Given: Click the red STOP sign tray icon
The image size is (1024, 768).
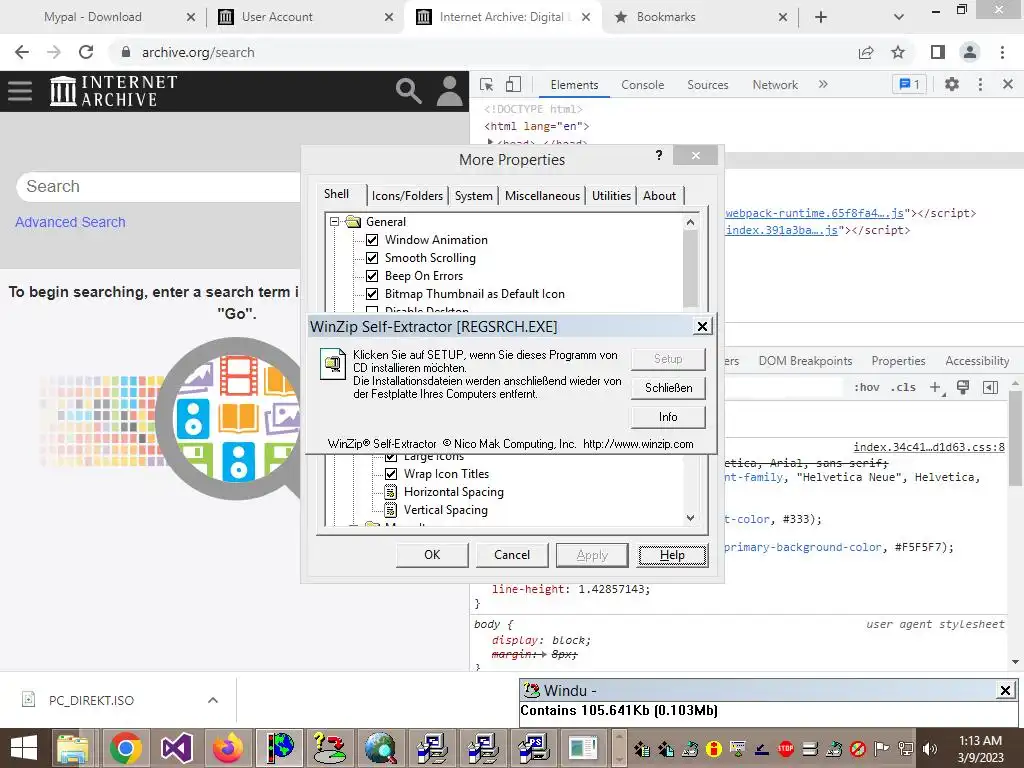Looking at the screenshot, I should click(x=786, y=748).
